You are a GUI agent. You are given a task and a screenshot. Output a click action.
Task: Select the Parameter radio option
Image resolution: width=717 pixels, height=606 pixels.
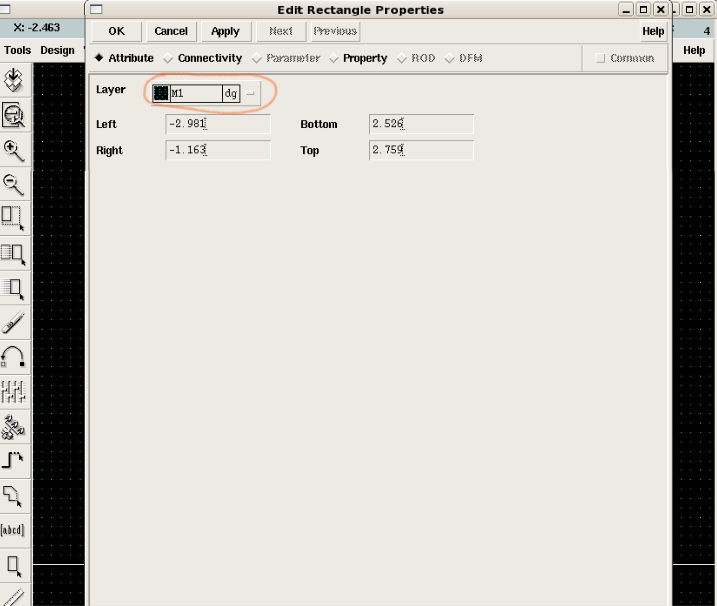tap(286, 58)
